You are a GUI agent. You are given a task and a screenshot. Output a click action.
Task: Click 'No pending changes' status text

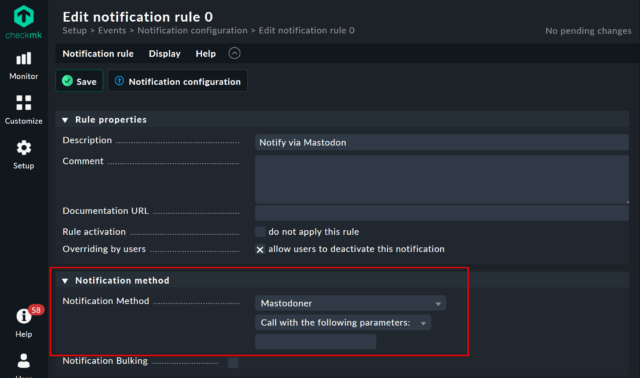pyautogui.click(x=588, y=31)
